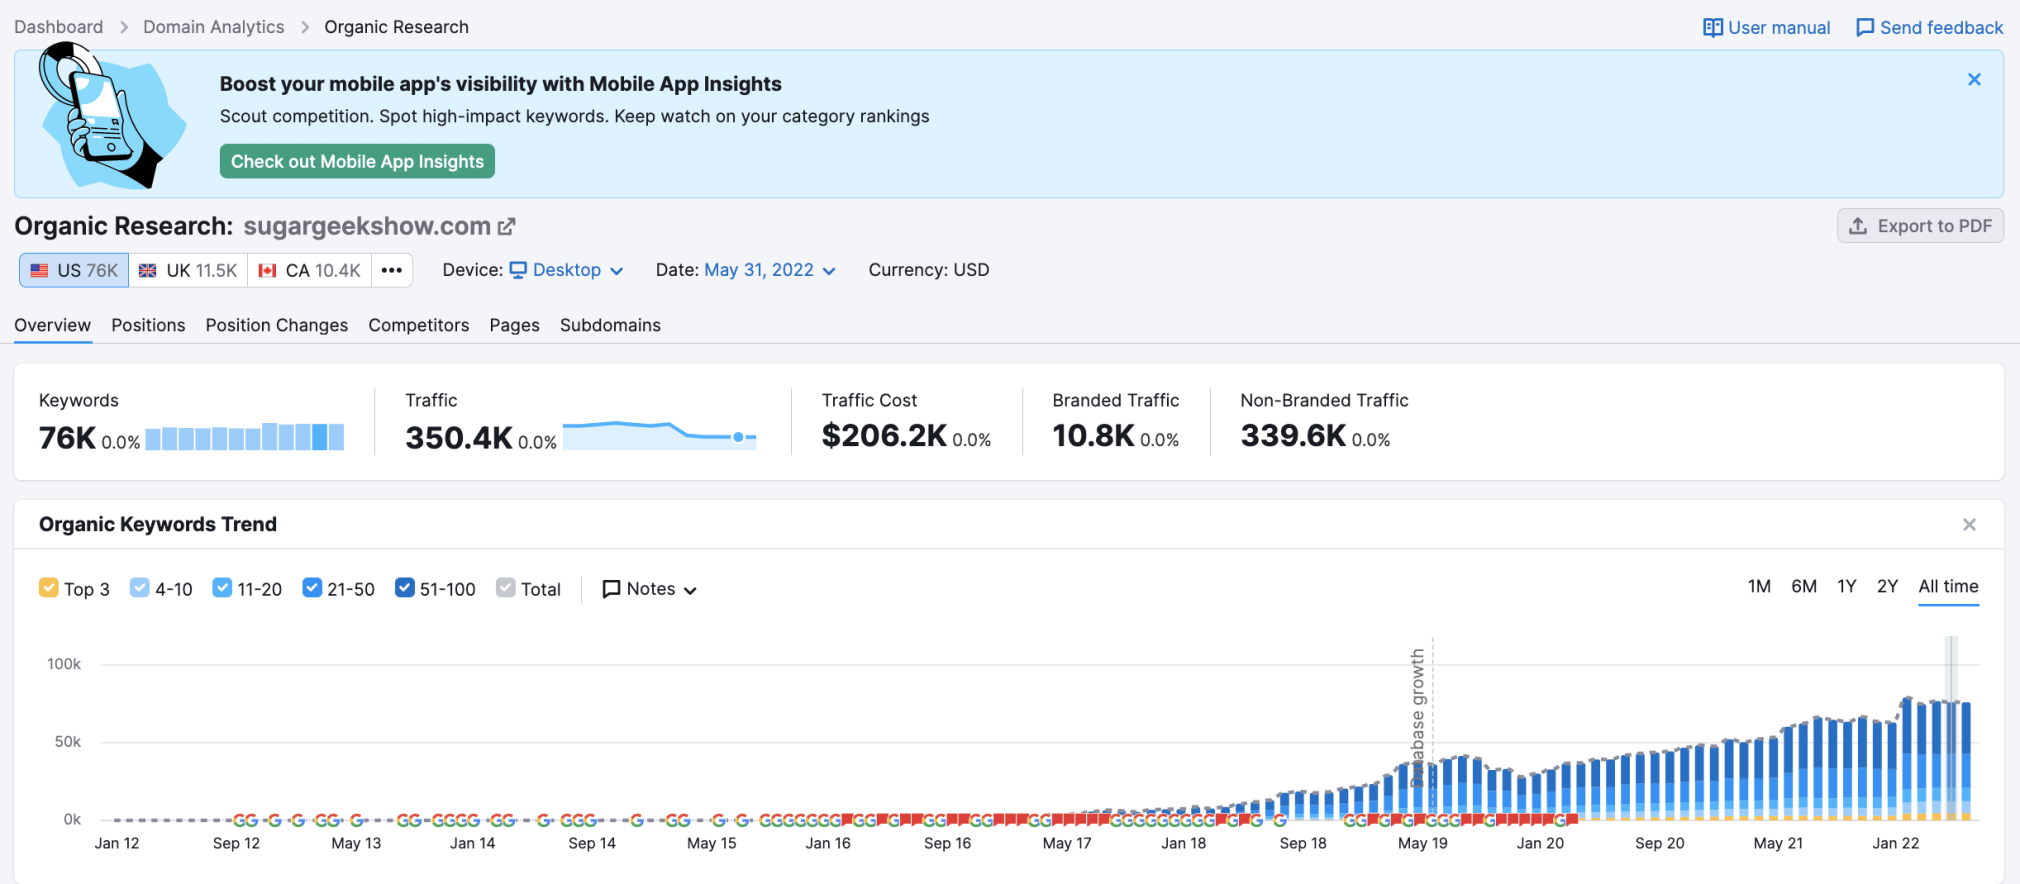This screenshot has width=2020, height=884.
Task: Click the May 31, 2022 date value
Action: [759, 270]
